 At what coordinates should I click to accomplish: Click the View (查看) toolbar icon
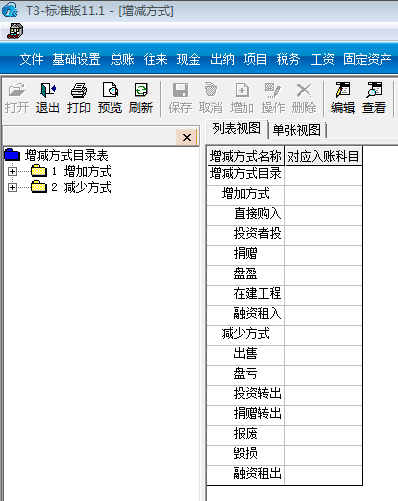coord(374,98)
